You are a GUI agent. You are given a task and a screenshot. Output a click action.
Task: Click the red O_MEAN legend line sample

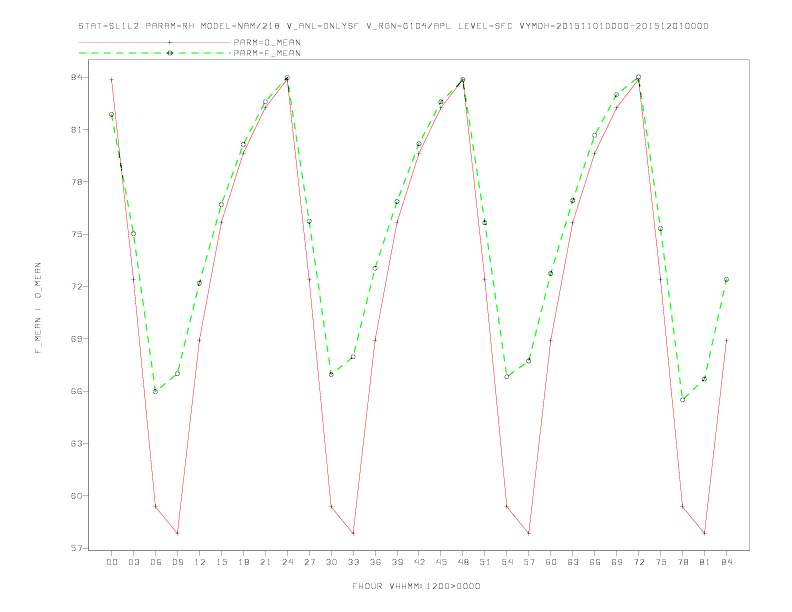pos(155,42)
